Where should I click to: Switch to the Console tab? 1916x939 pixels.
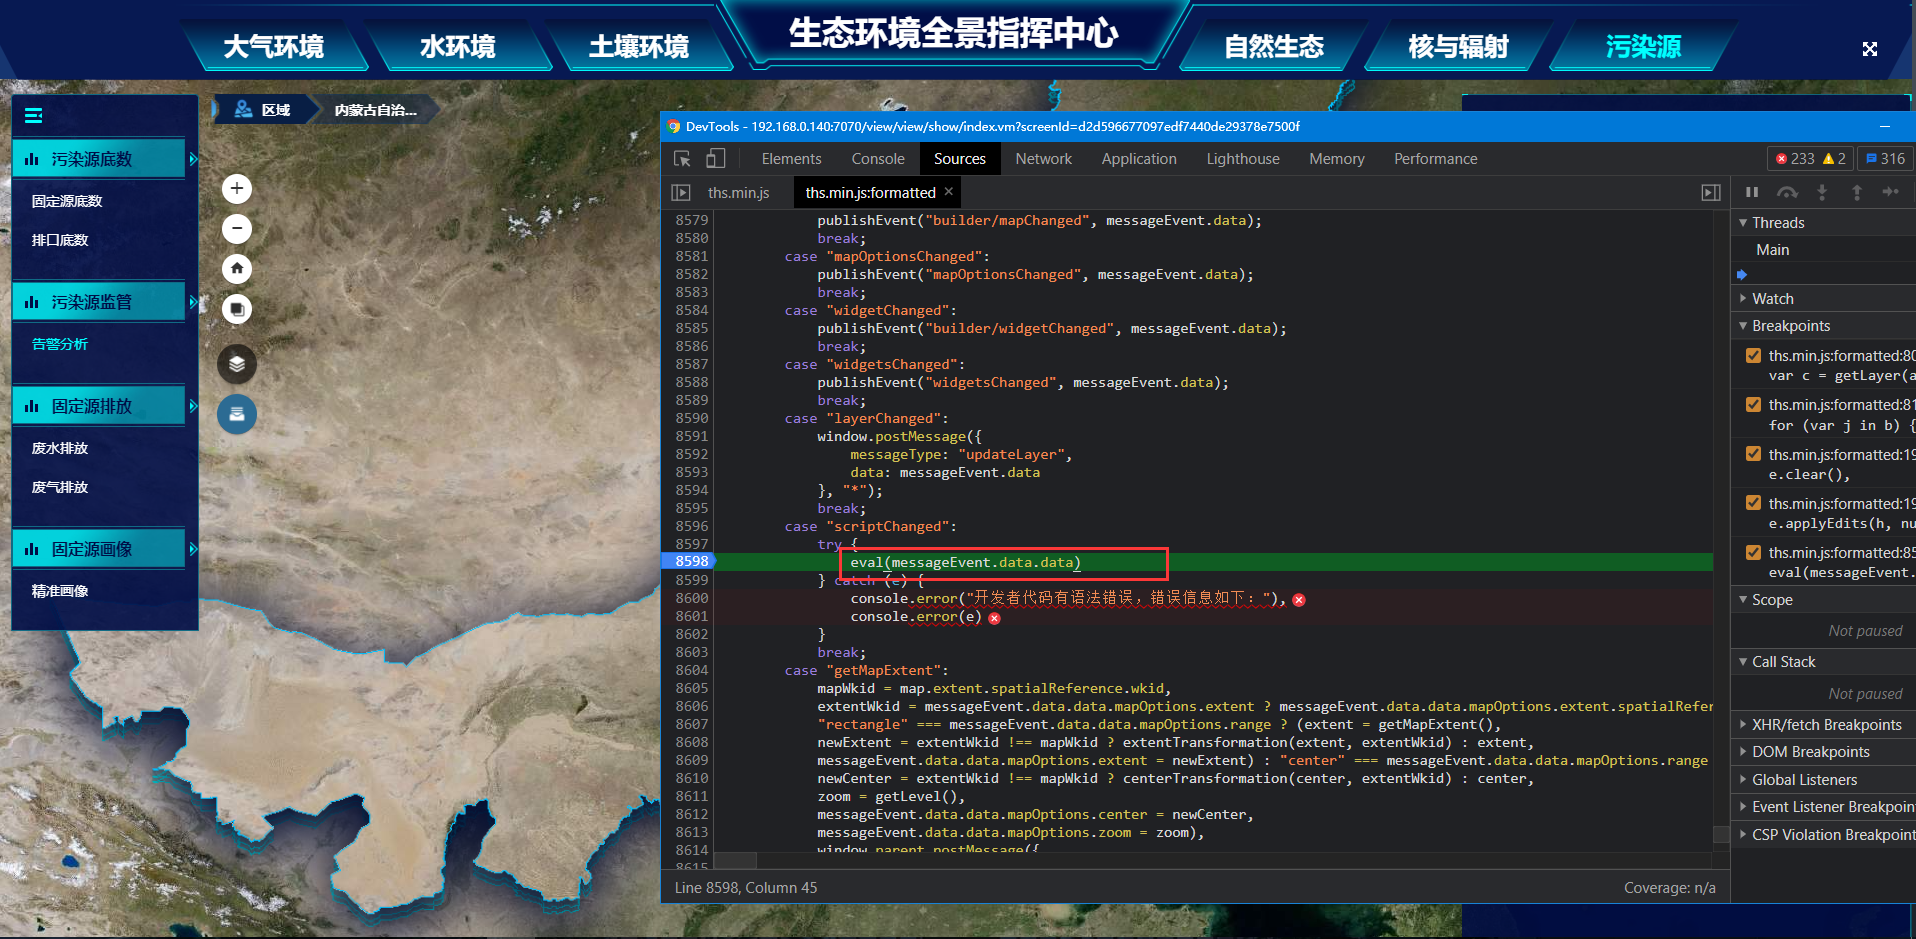878,159
